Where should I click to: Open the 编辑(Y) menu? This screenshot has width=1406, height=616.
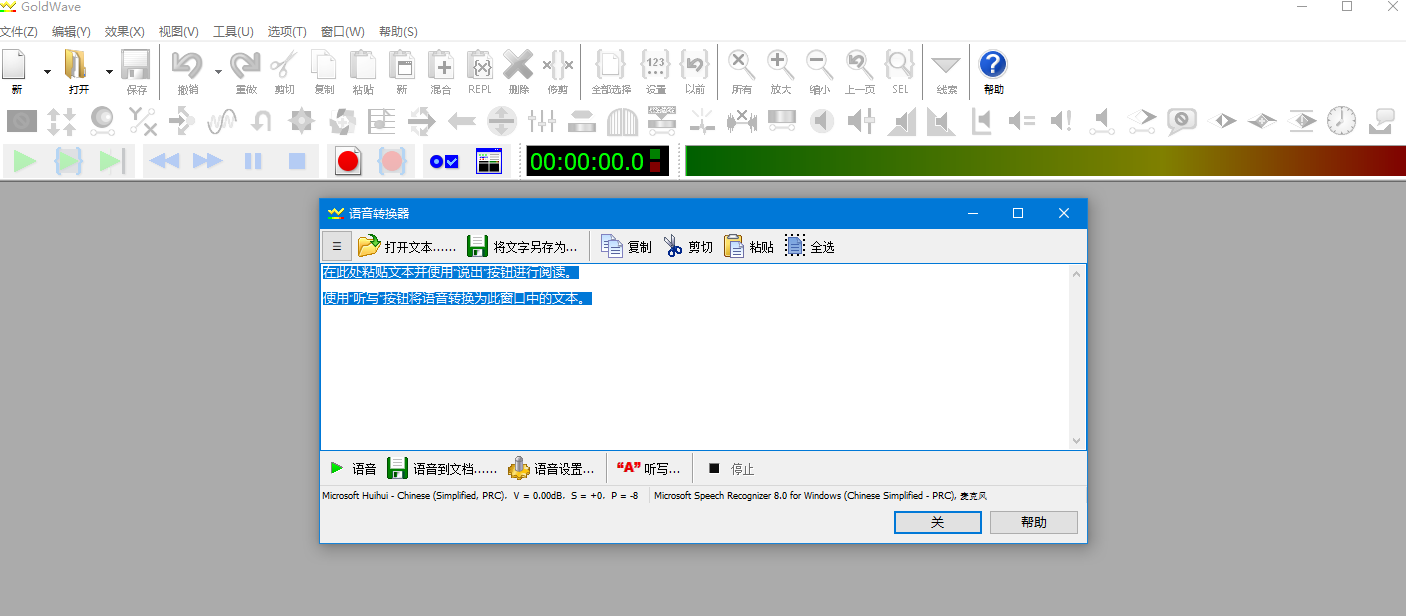71,32
